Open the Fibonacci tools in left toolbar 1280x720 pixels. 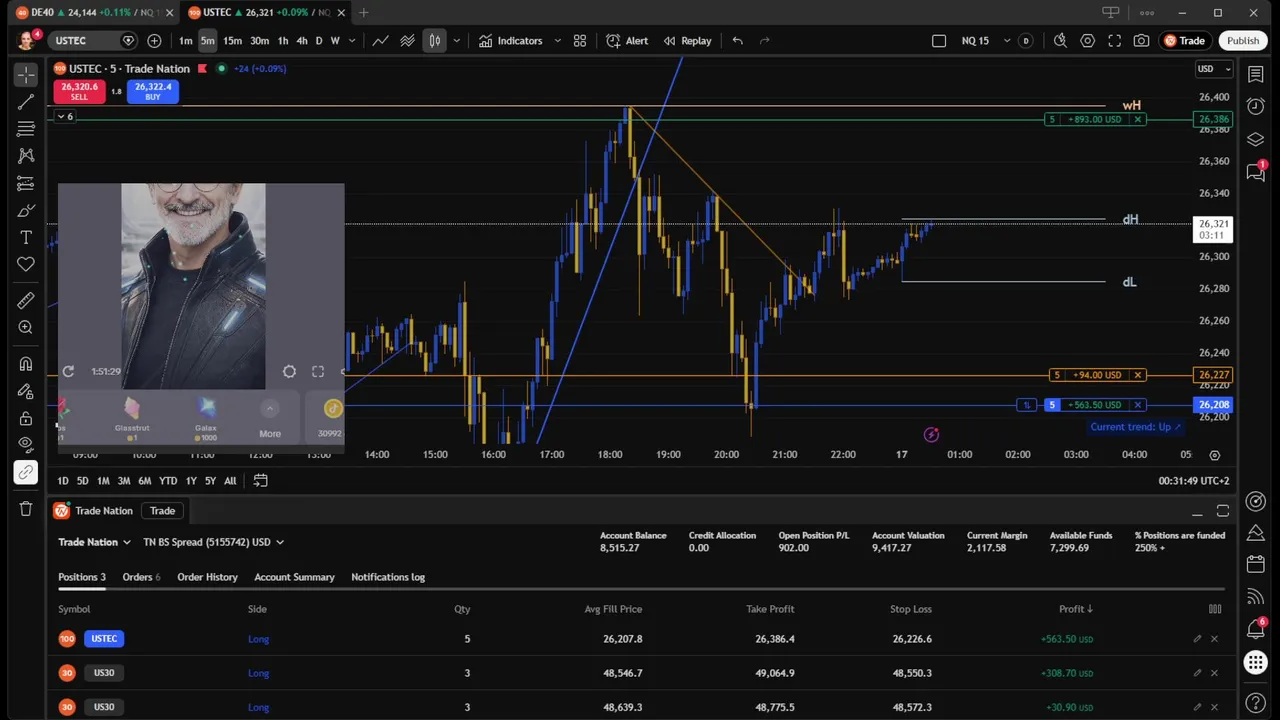[26, 129]
